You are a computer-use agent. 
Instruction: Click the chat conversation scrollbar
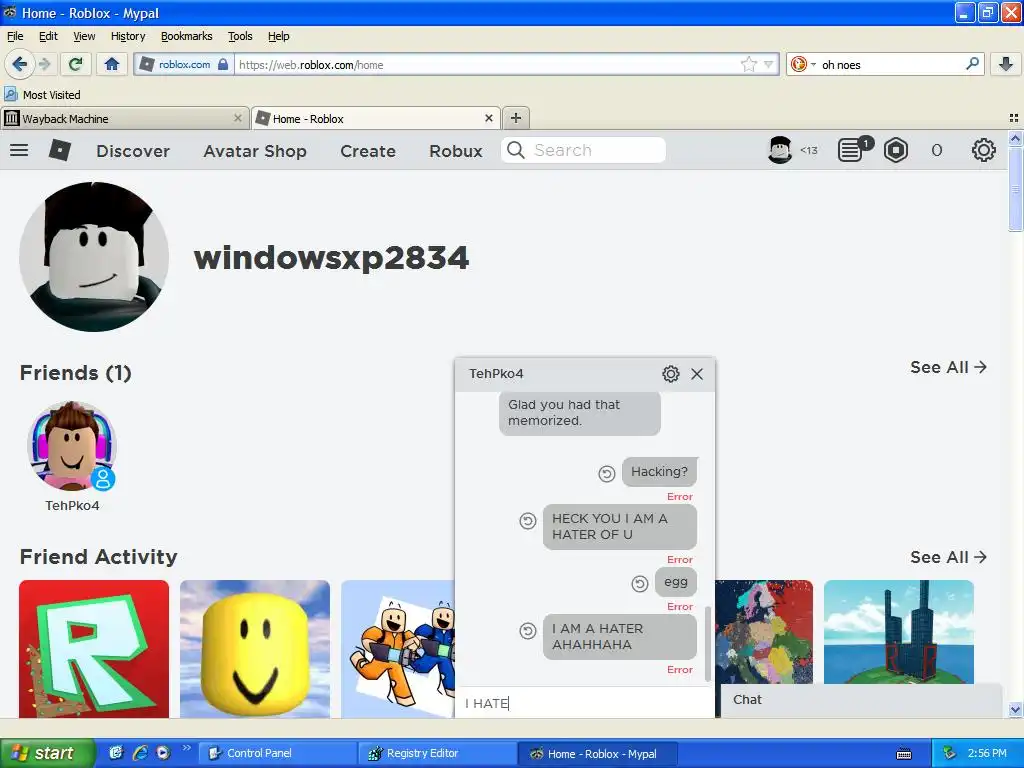coord(708,643)
